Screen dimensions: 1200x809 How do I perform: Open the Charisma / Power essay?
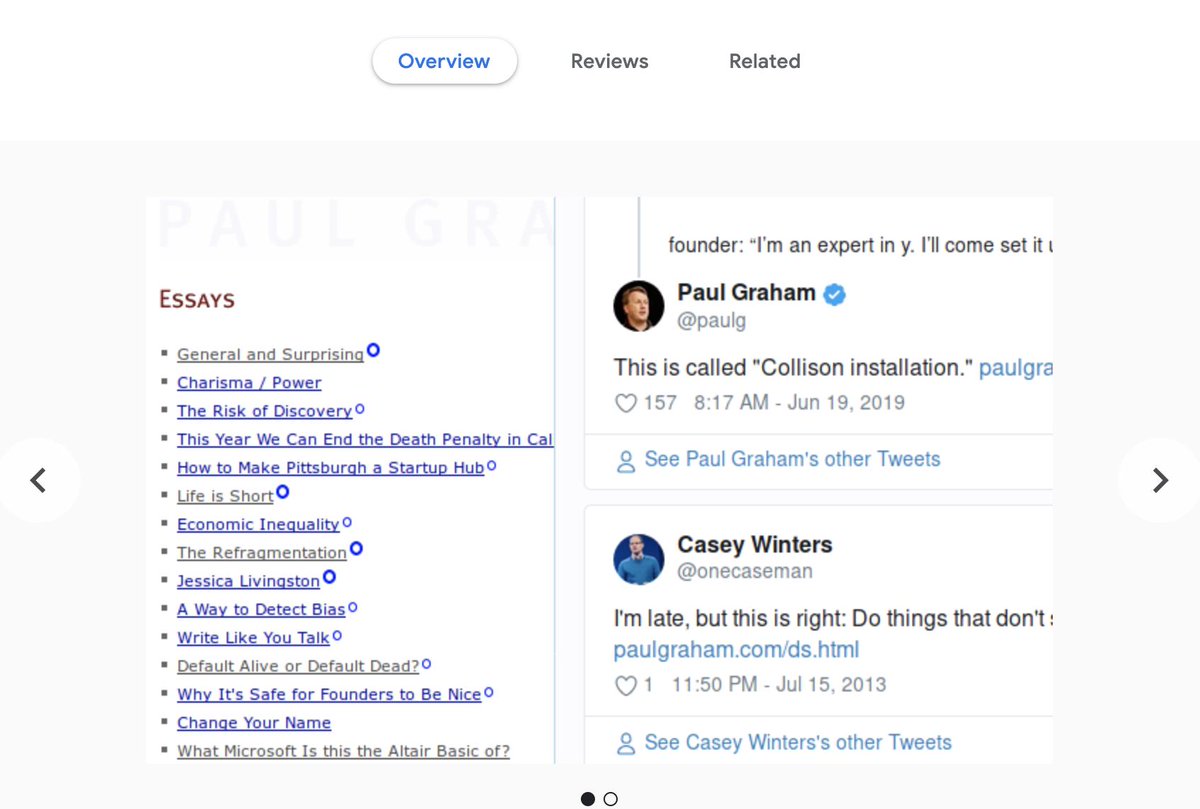pos(249,383)
